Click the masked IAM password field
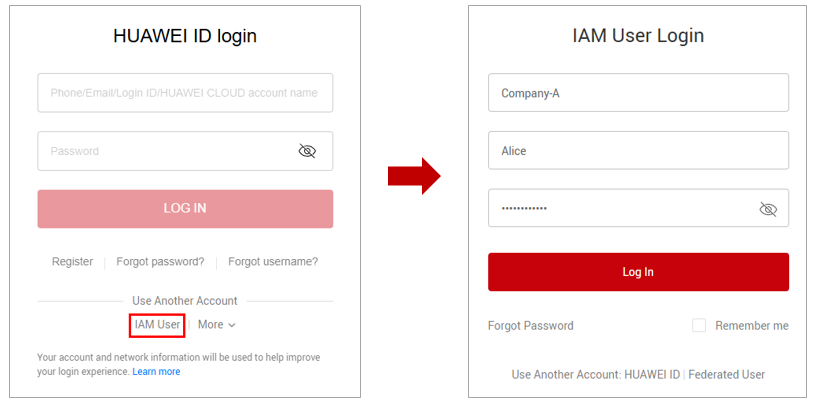This screenshot has width=819, height=405. pyautogui.click(x=638, y=208)
